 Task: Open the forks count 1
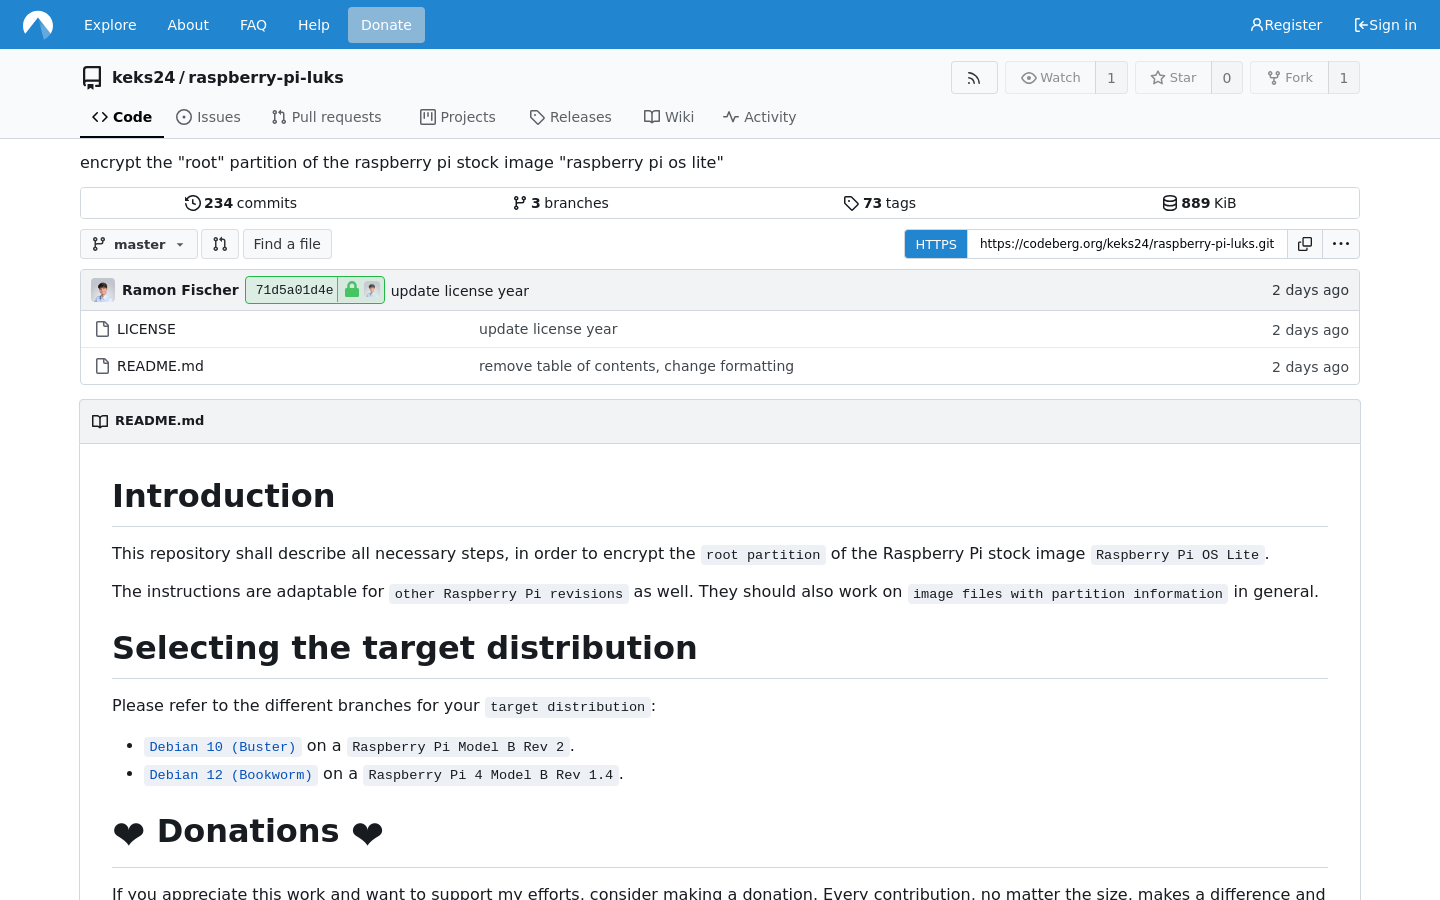coord(1344,78)
